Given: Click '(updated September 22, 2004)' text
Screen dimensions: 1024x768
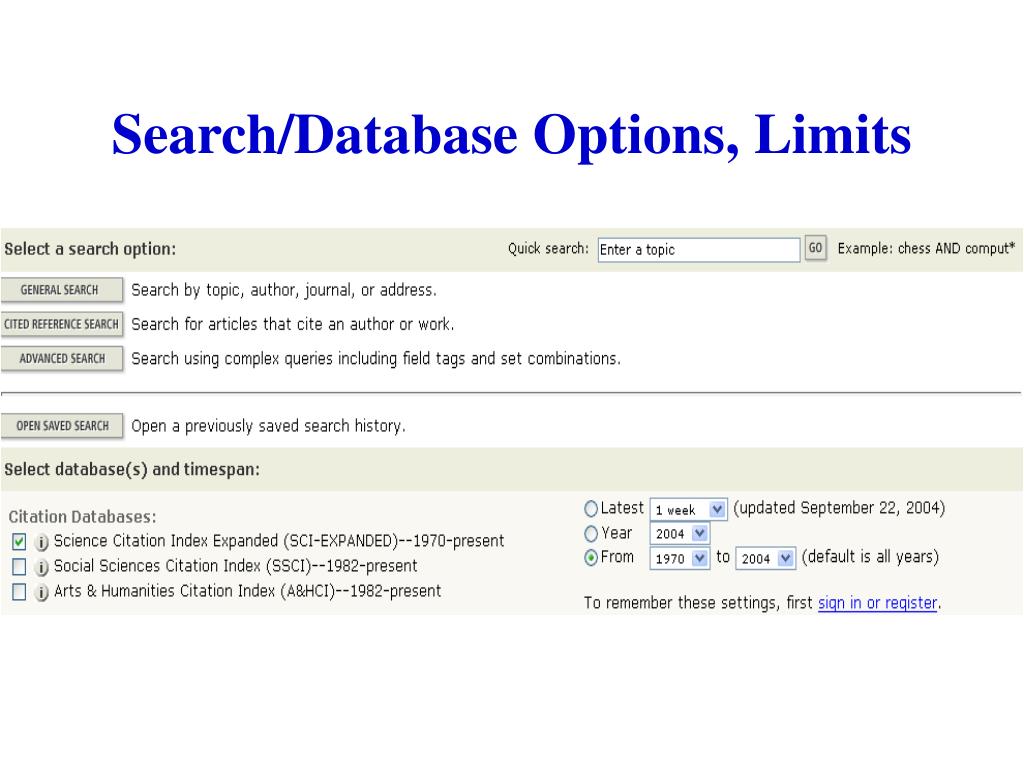Looking at the screenshot, I should 839,508.
